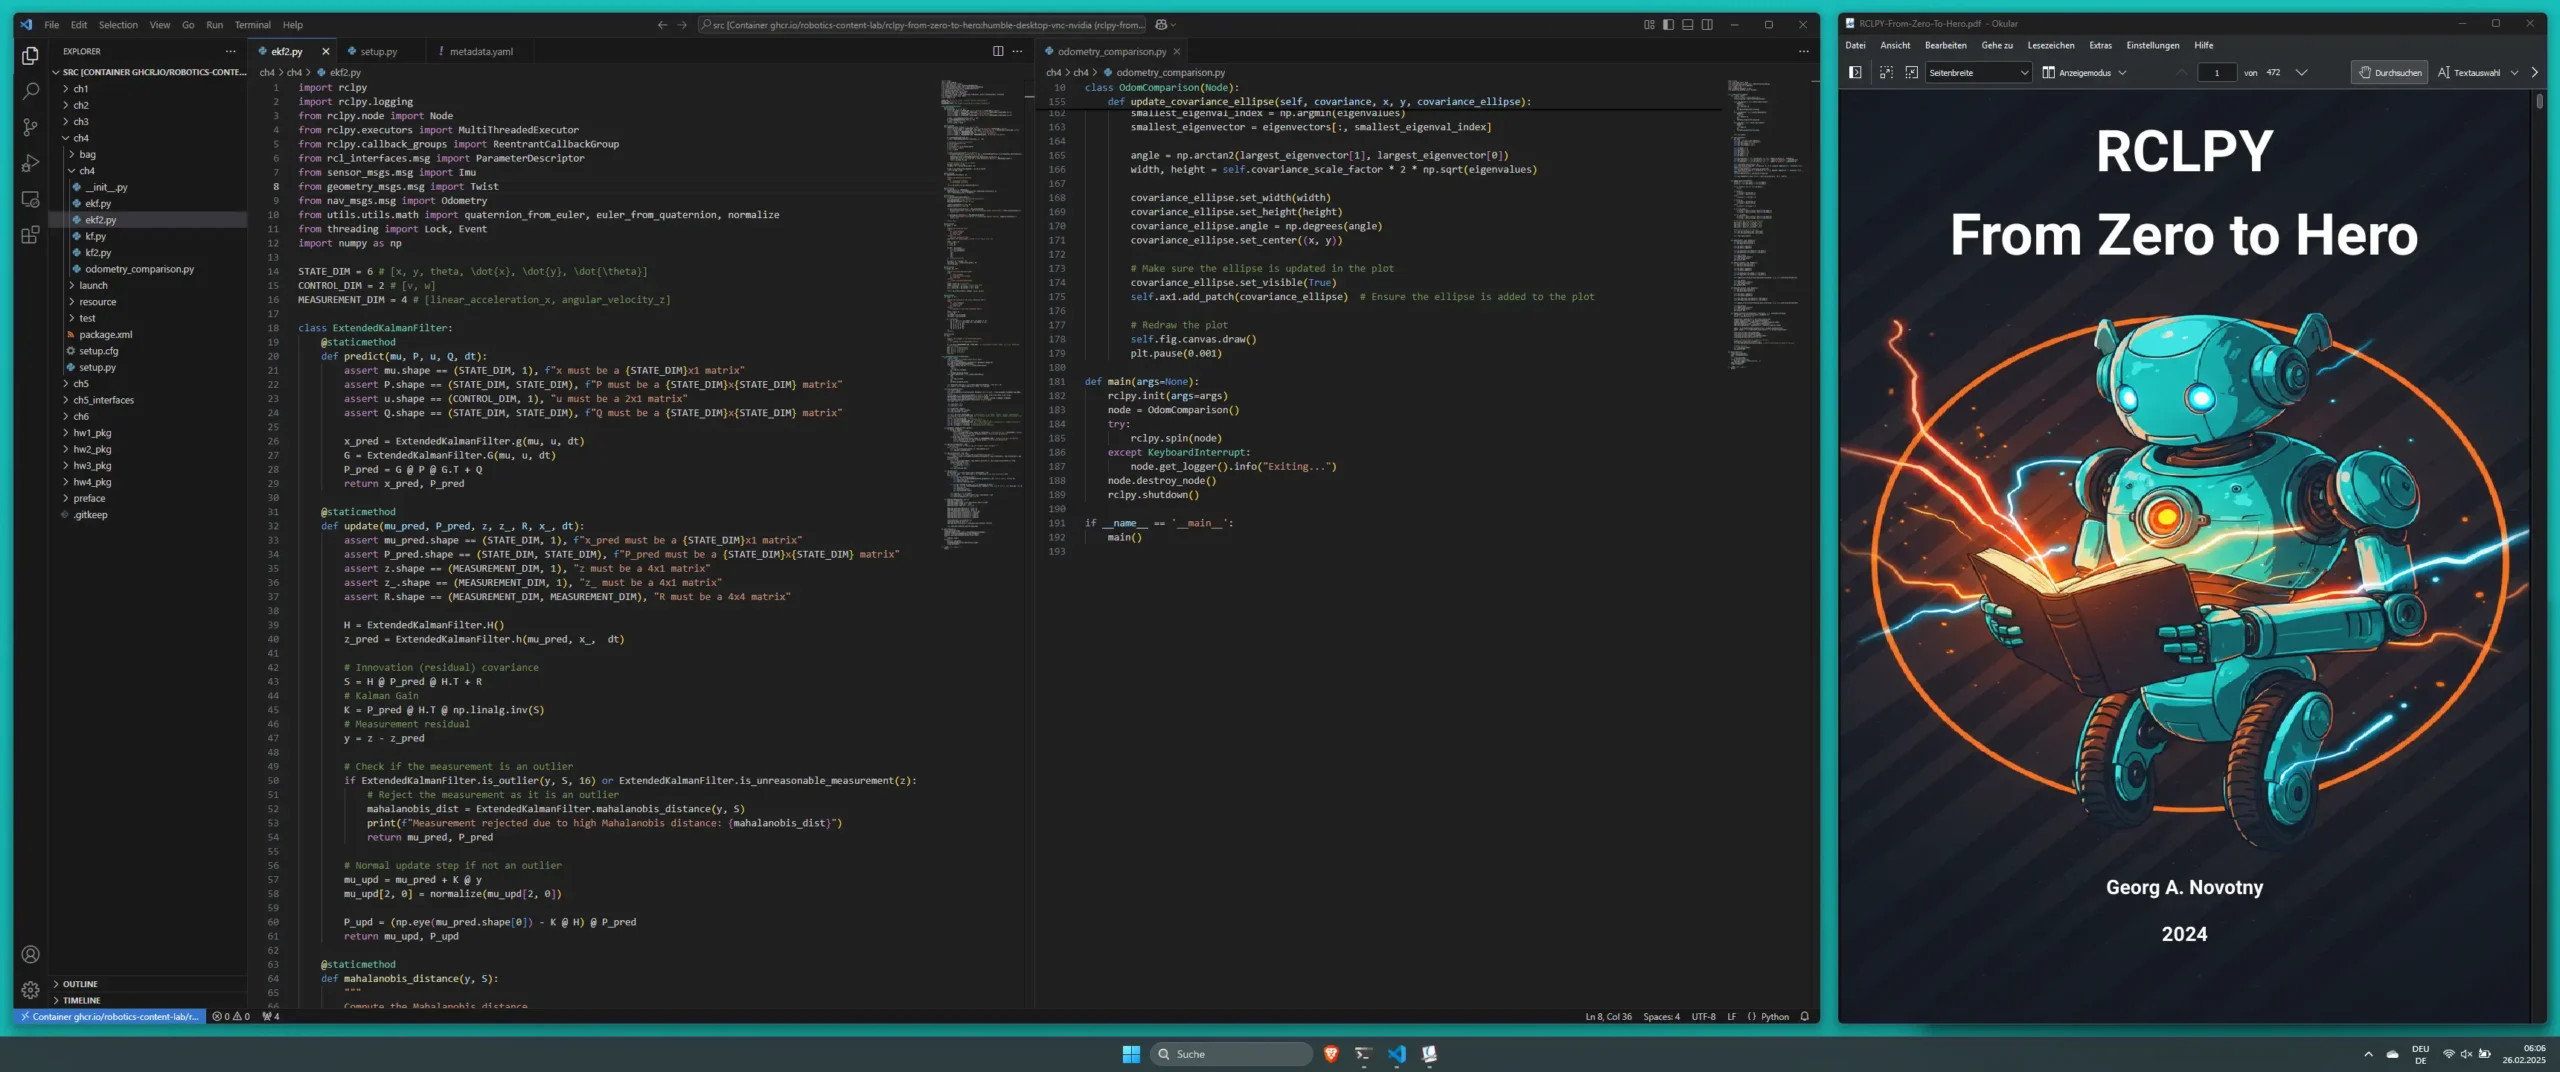This screenshot has width=2560, height=1072.
Task: Expand Okular toolbar overflow arrow
Action: pos(2534,72)
